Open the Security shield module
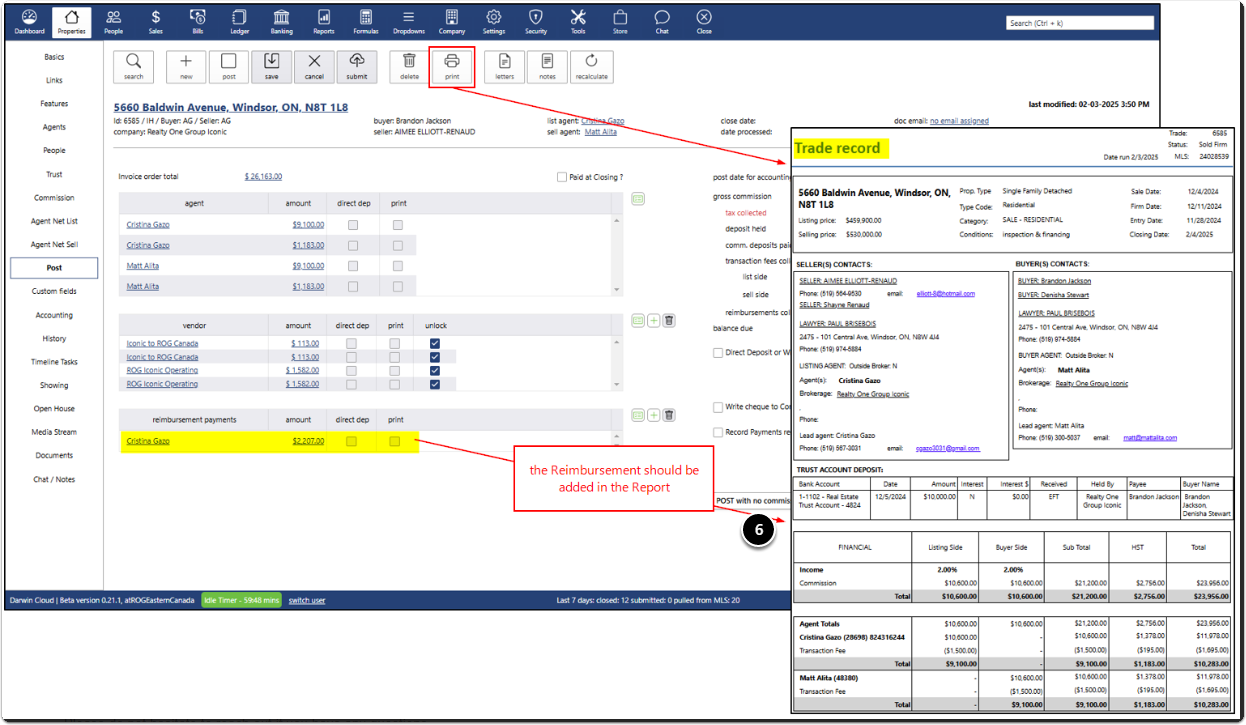The height and width of the screenshot is (725, 1246). 536,22
